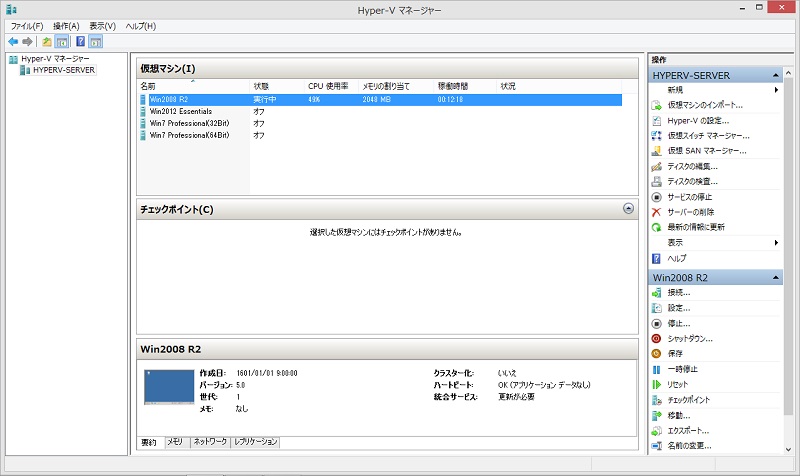Click actions pane scrollbar up arrow
The width and height of the screenshot is (800, 476).
[788, 73]
